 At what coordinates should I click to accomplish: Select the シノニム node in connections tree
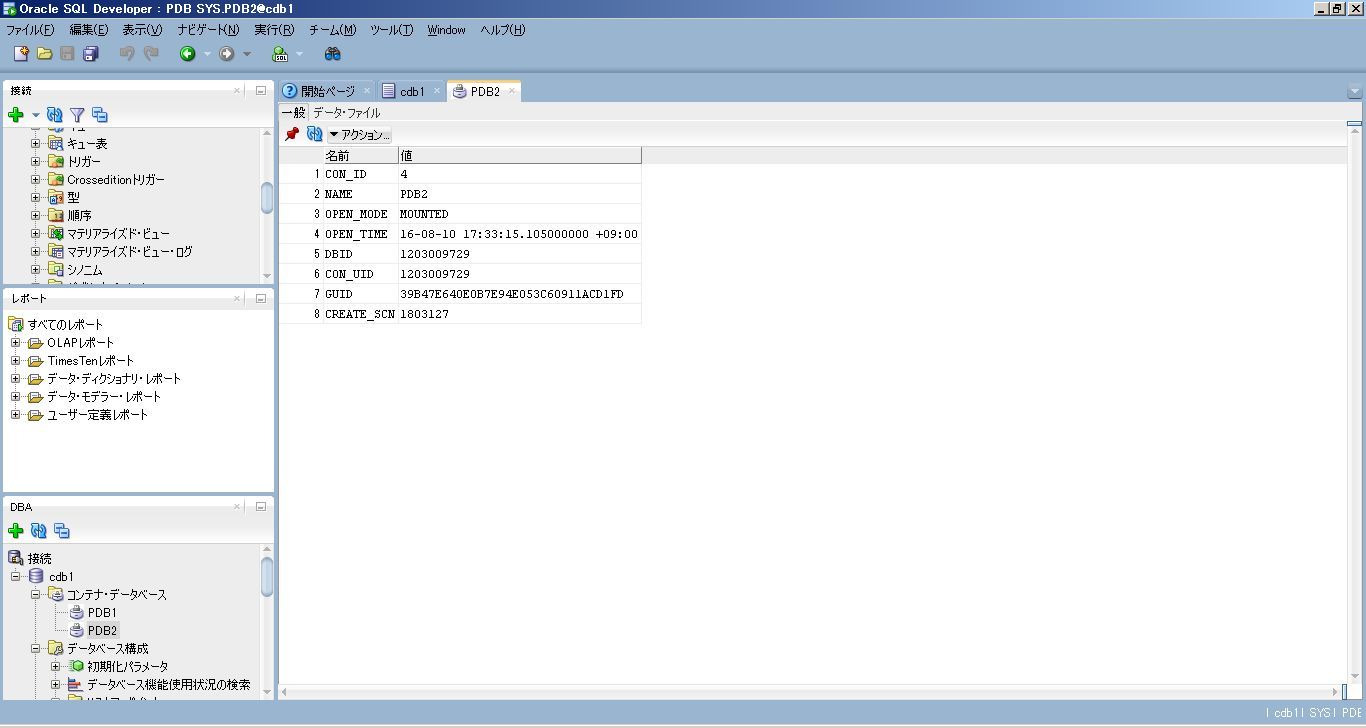tap(84, 270)
